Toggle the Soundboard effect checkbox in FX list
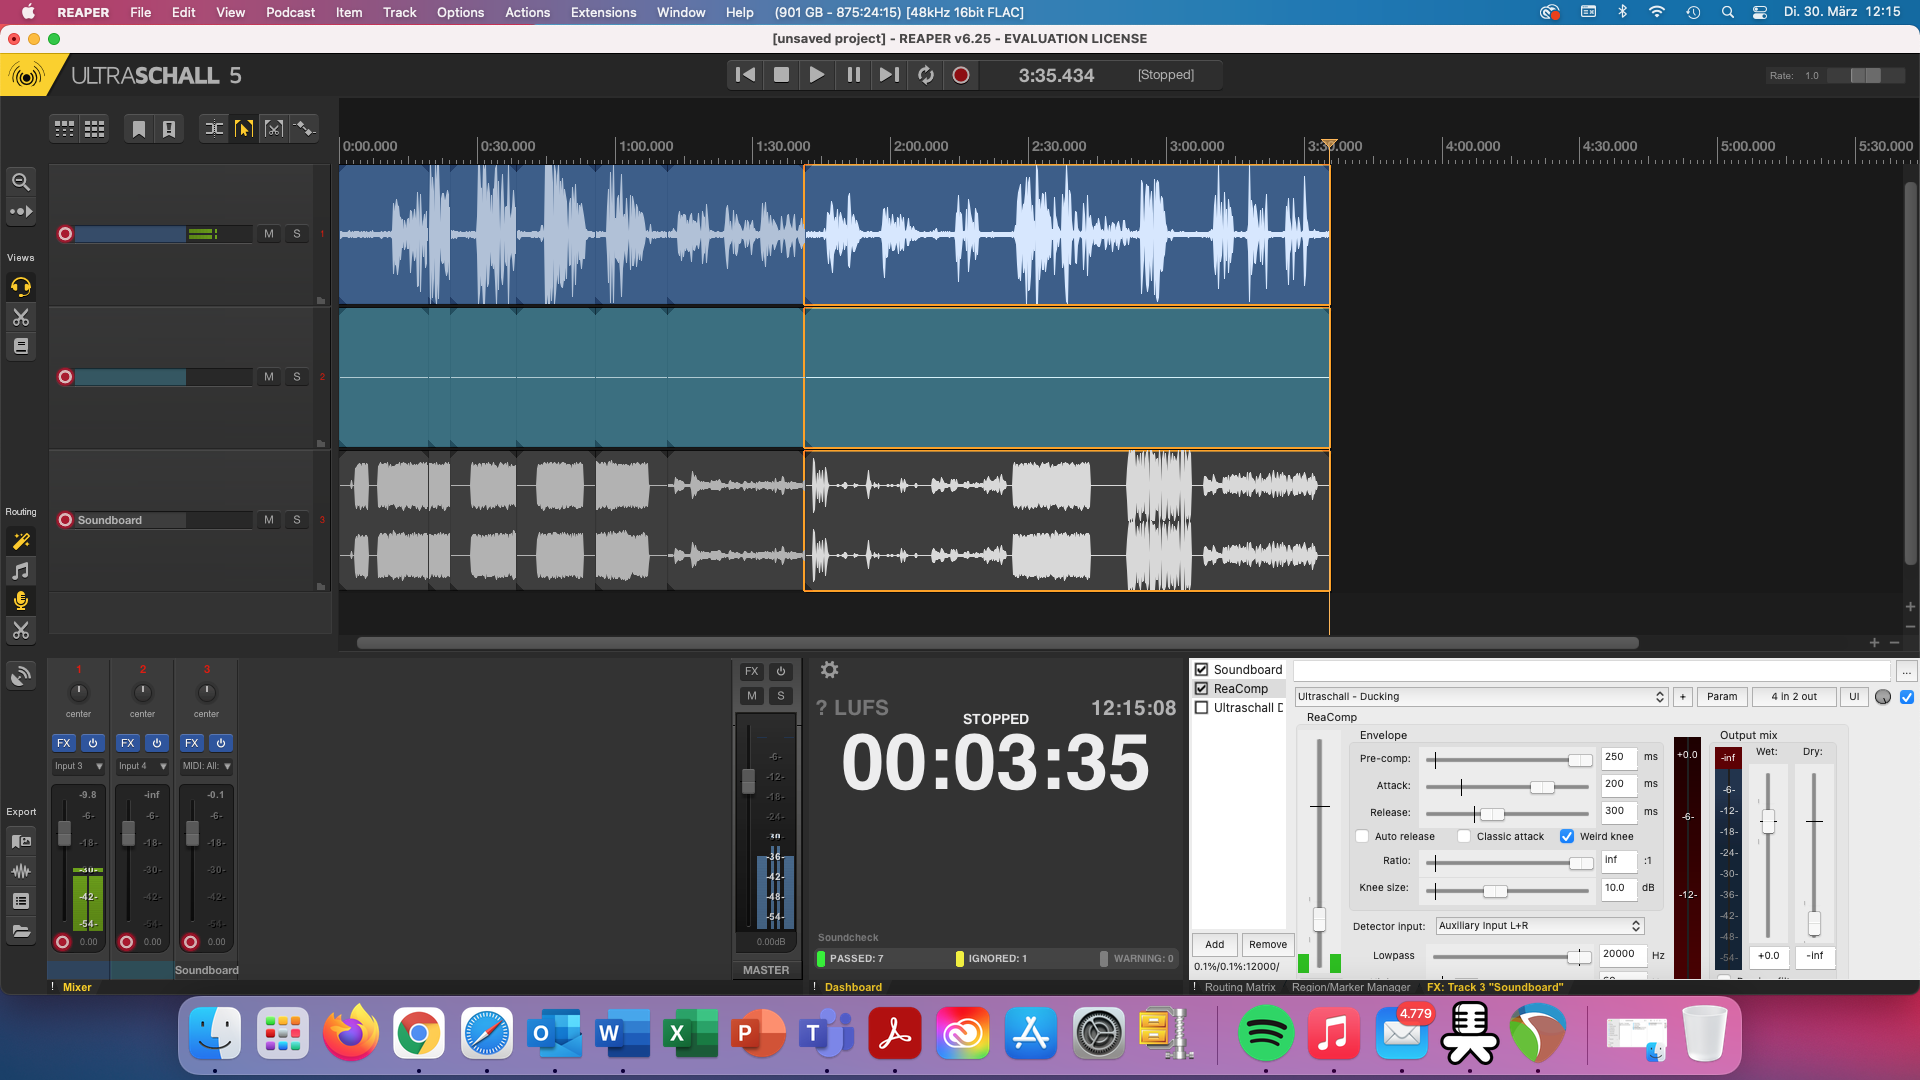Image resolution: width=1920 pixels, height=1080 pixels. 1202,670
